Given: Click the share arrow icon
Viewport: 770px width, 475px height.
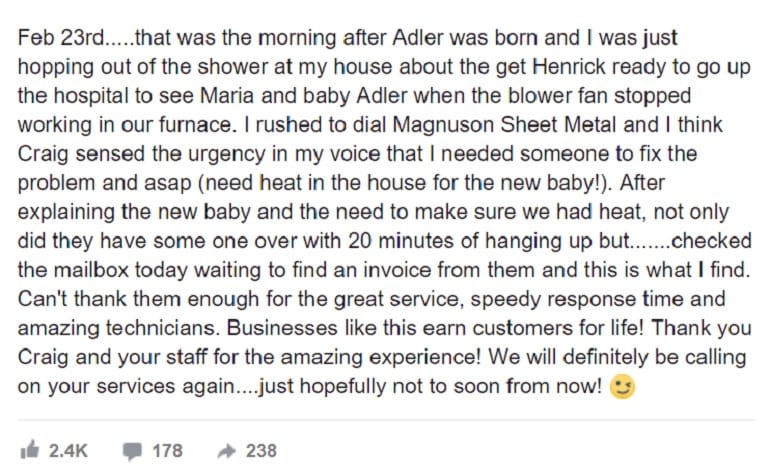Looking at the screenshot, I should 227,451.
